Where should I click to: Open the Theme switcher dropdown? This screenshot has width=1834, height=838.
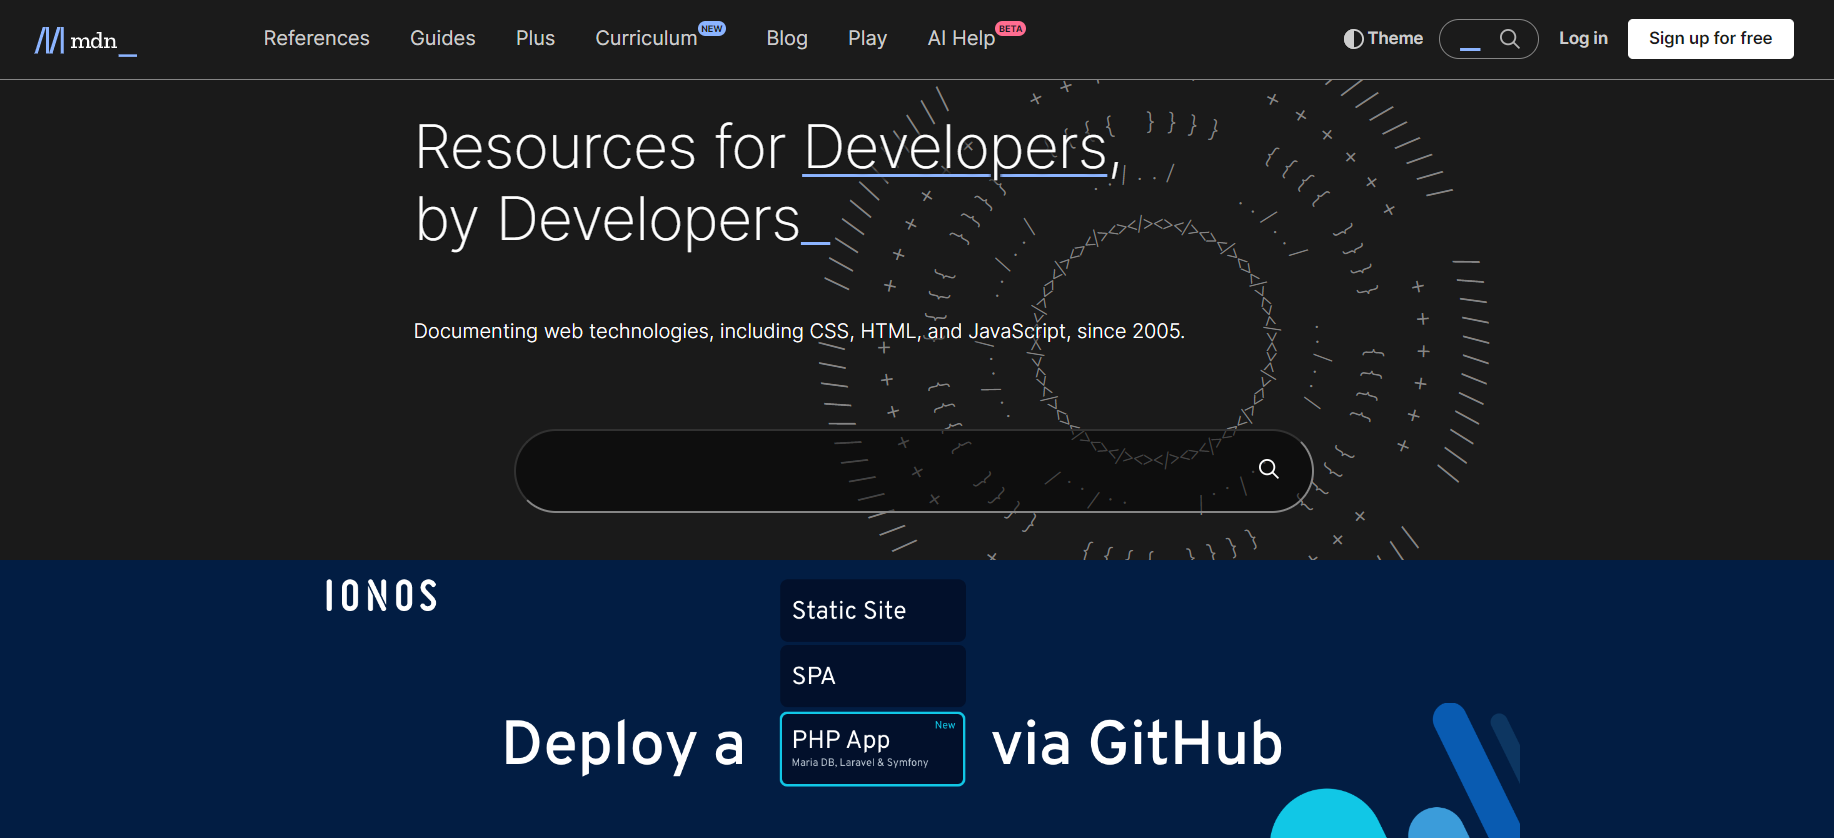pos(1383,38)
